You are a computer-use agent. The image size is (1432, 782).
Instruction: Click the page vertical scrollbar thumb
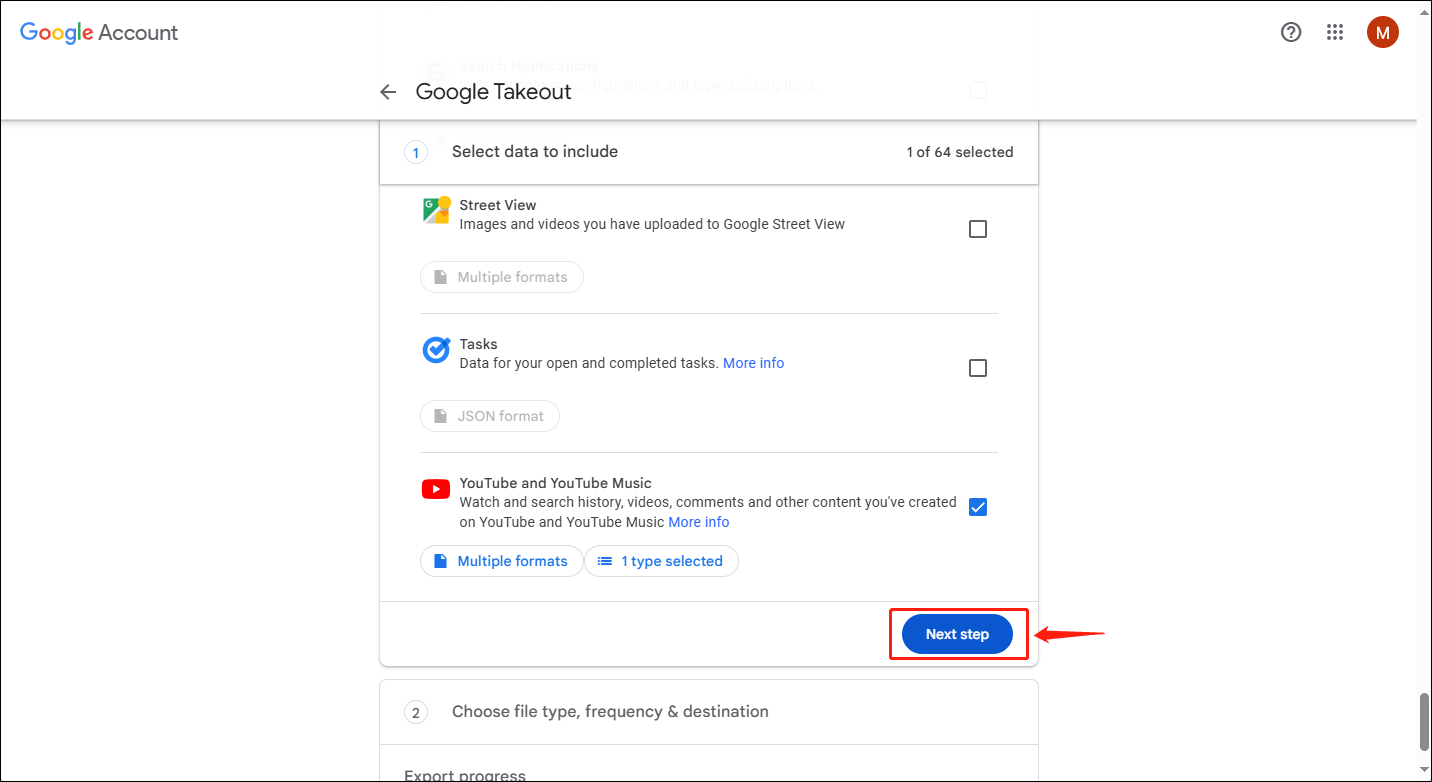click(1424, 720)
